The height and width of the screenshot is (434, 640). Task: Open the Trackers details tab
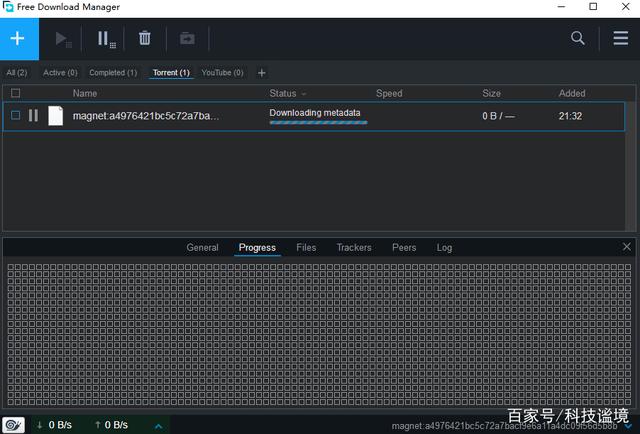(x=354, y=247)
